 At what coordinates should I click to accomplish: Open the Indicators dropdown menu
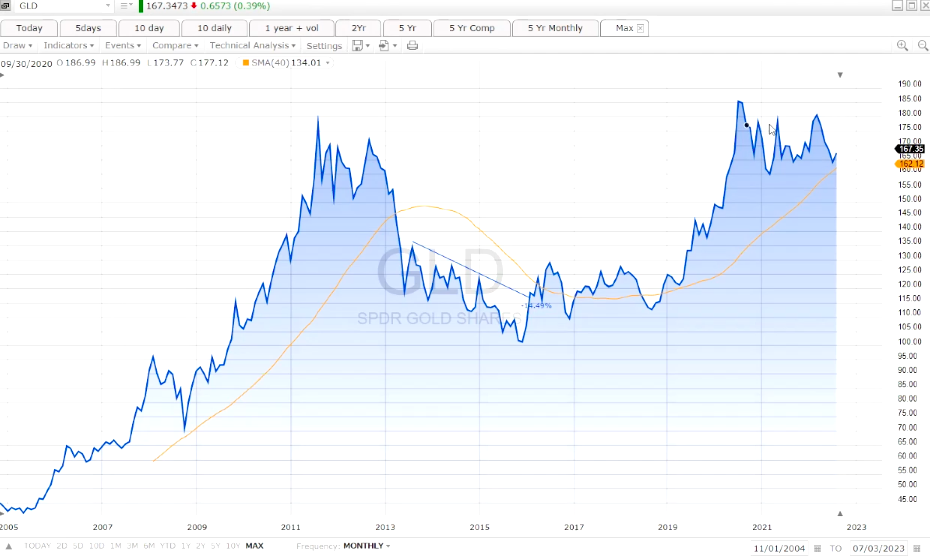tap(69, 46)
